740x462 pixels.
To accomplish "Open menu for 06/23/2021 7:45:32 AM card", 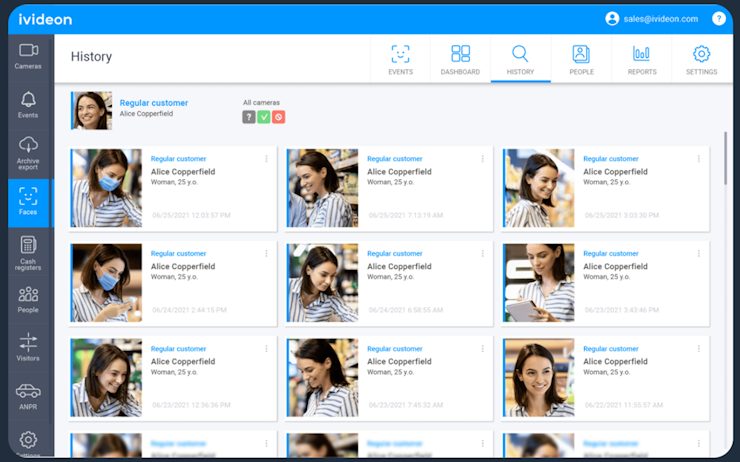I will coord(482,349).
